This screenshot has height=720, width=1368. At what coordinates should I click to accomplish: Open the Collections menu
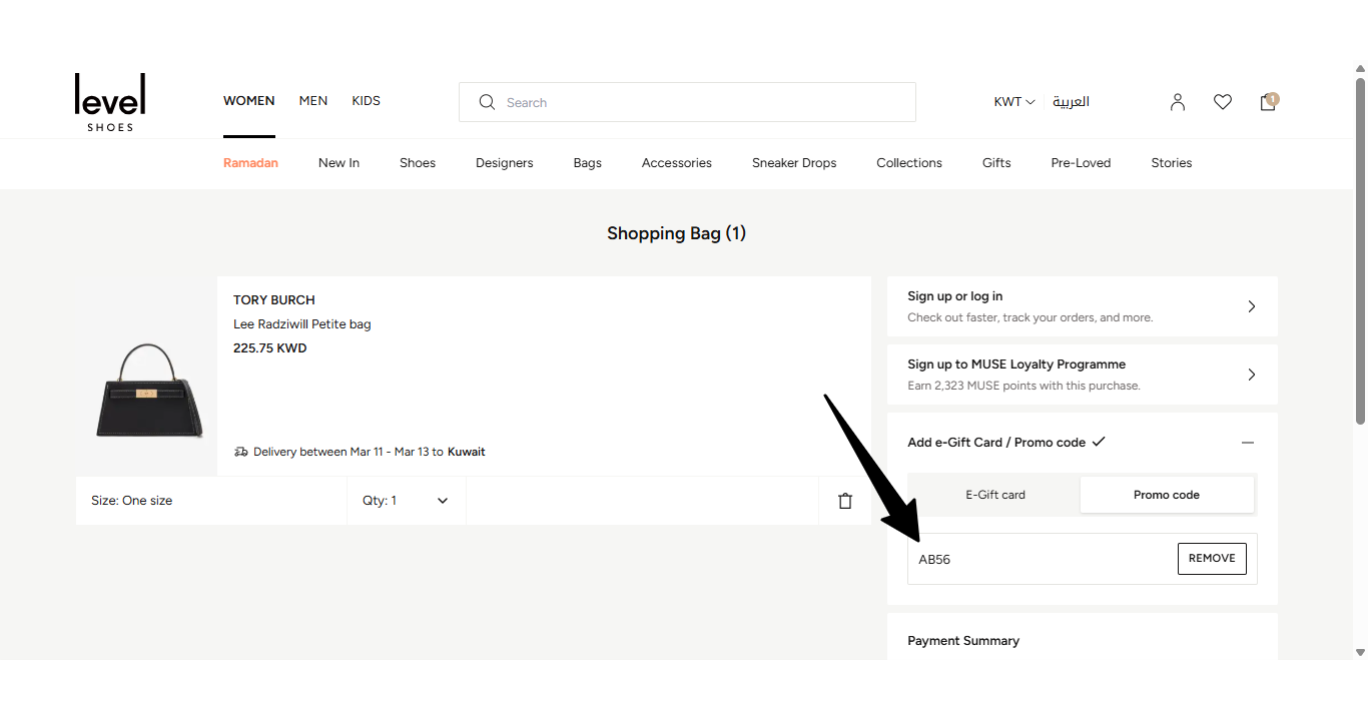[x=909, y=163]
